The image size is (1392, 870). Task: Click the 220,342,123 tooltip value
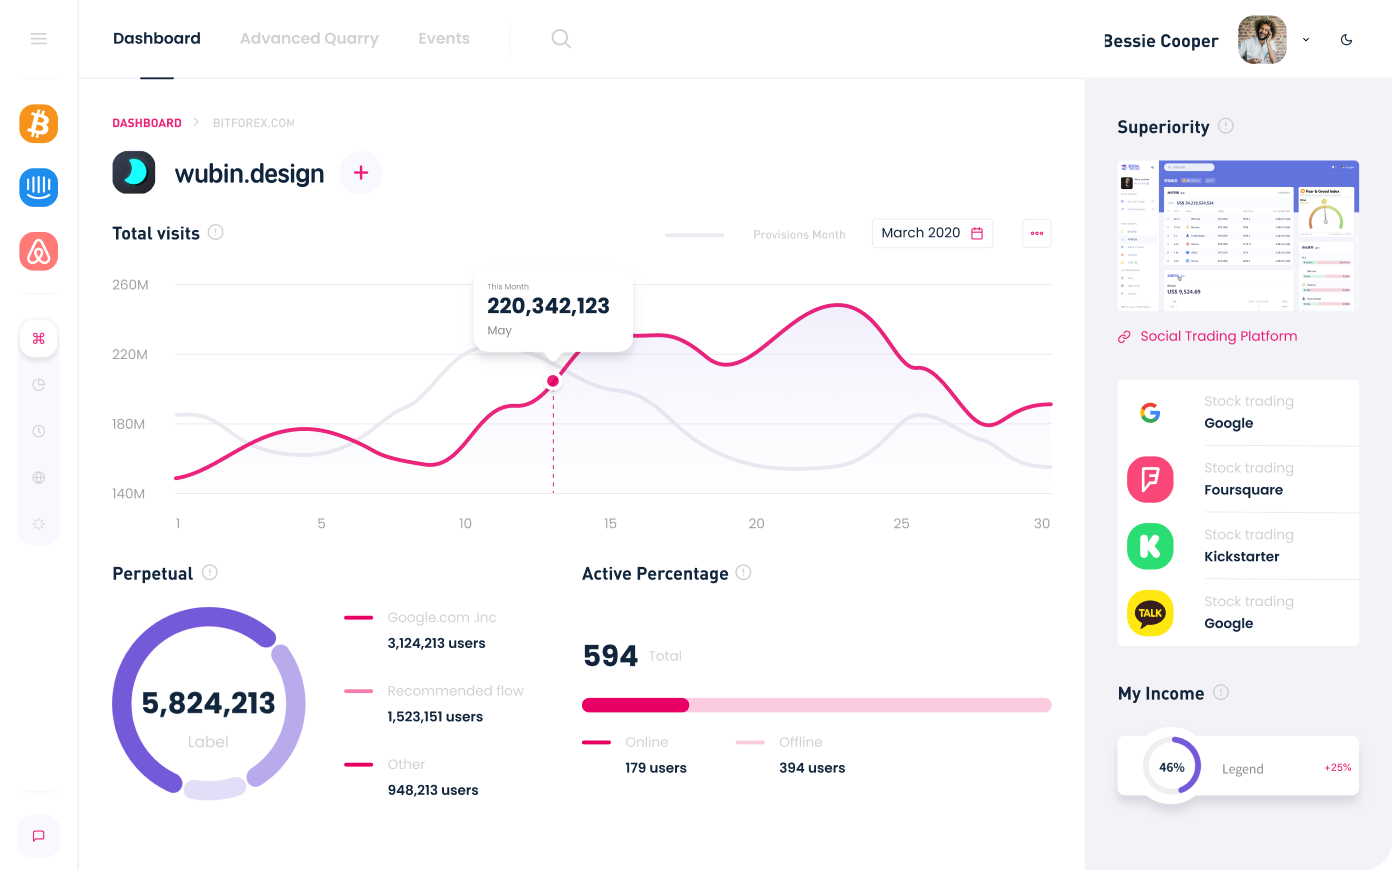(x=548, y=306)
